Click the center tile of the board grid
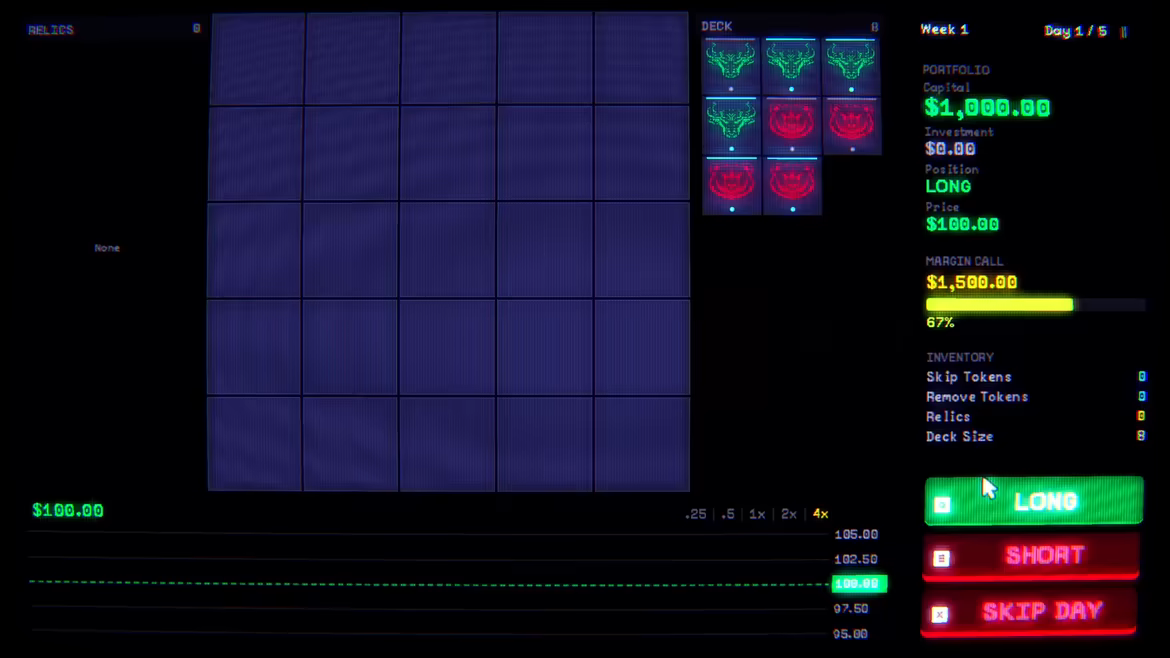1170x658 pixels. 448,250
